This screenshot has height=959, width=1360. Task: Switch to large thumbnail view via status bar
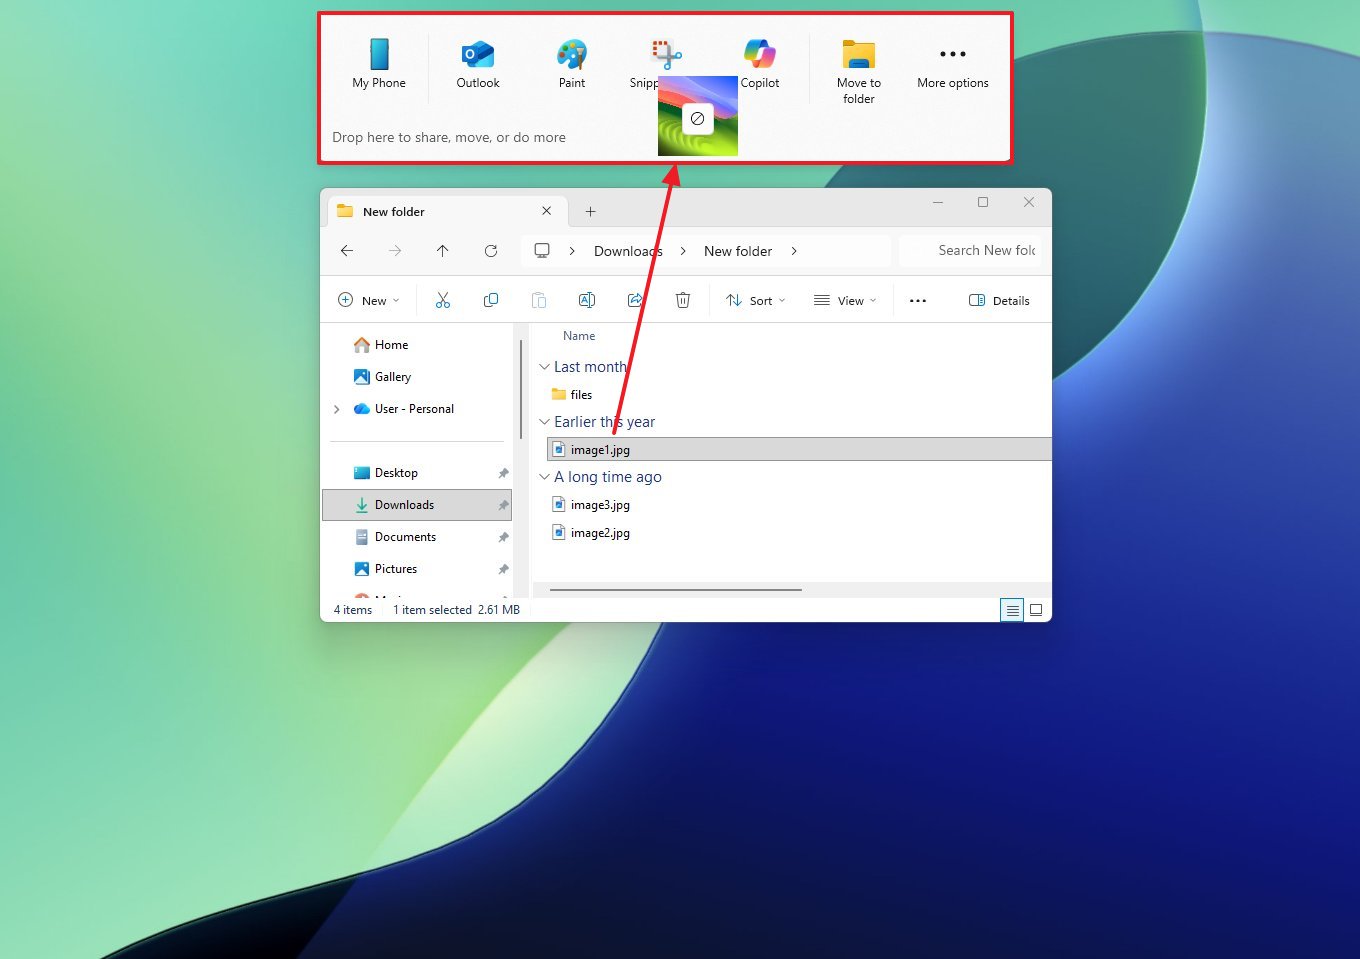pos(1036,609)
